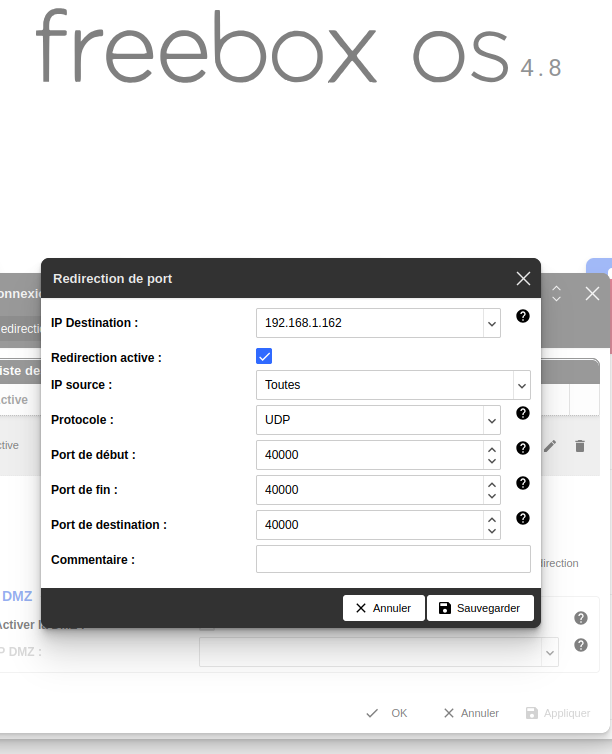Expand IP source dropdown arrow
Viewport: 612px width, 754px height.
point(522,385)
